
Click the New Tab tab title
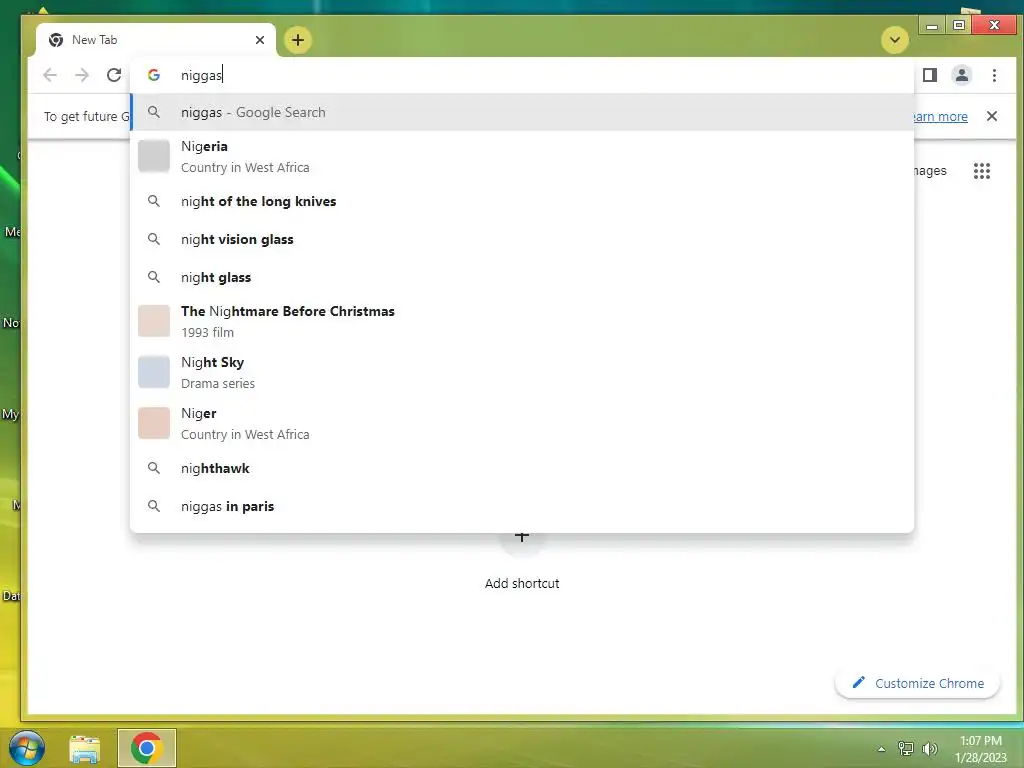pos(95,40)
